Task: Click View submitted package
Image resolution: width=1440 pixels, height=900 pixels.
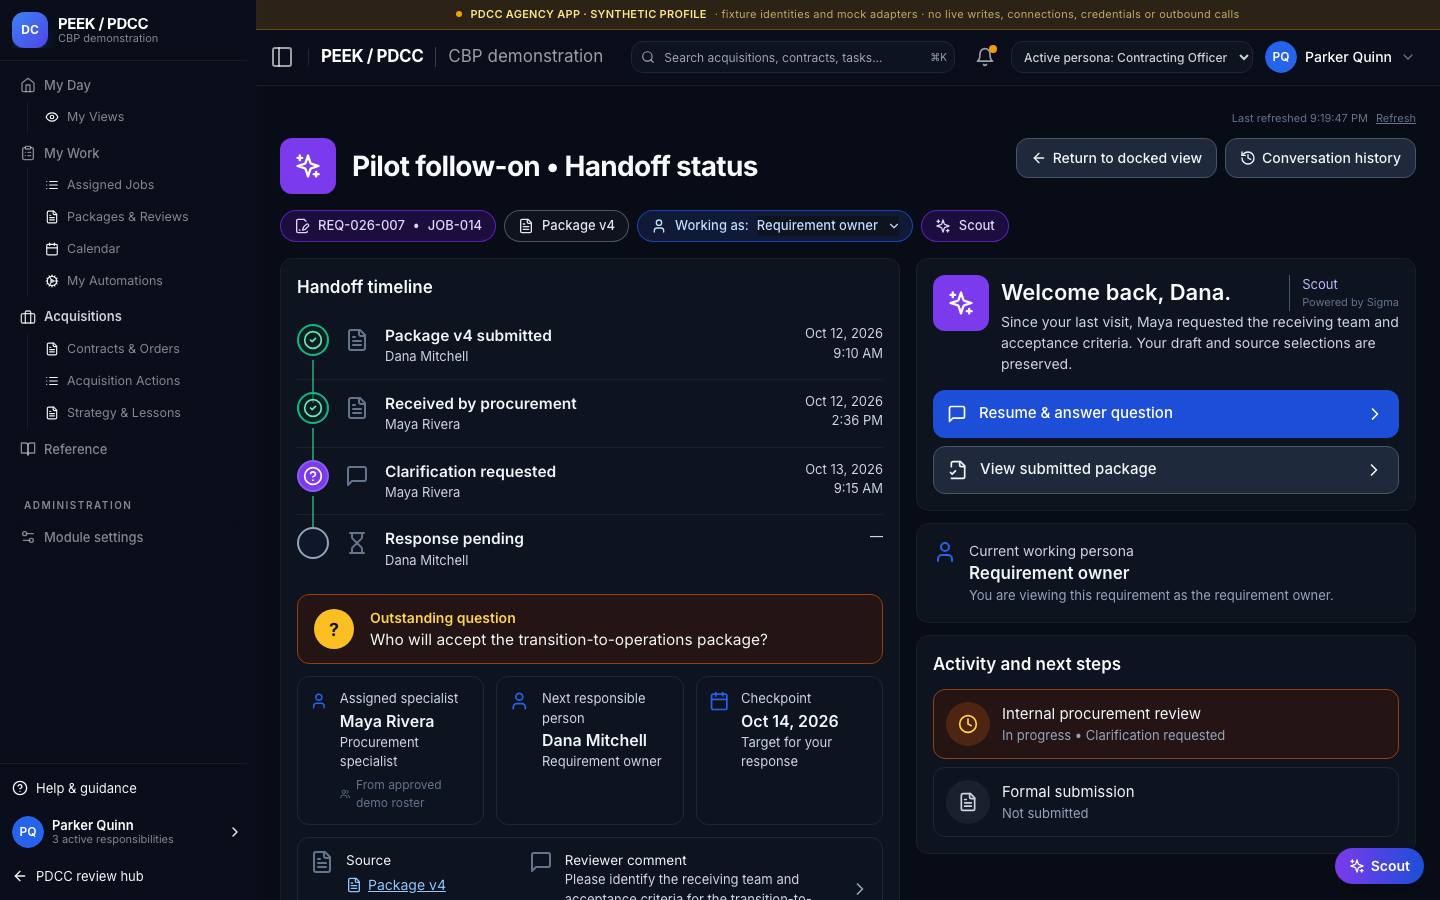Action: [1165, 470]
